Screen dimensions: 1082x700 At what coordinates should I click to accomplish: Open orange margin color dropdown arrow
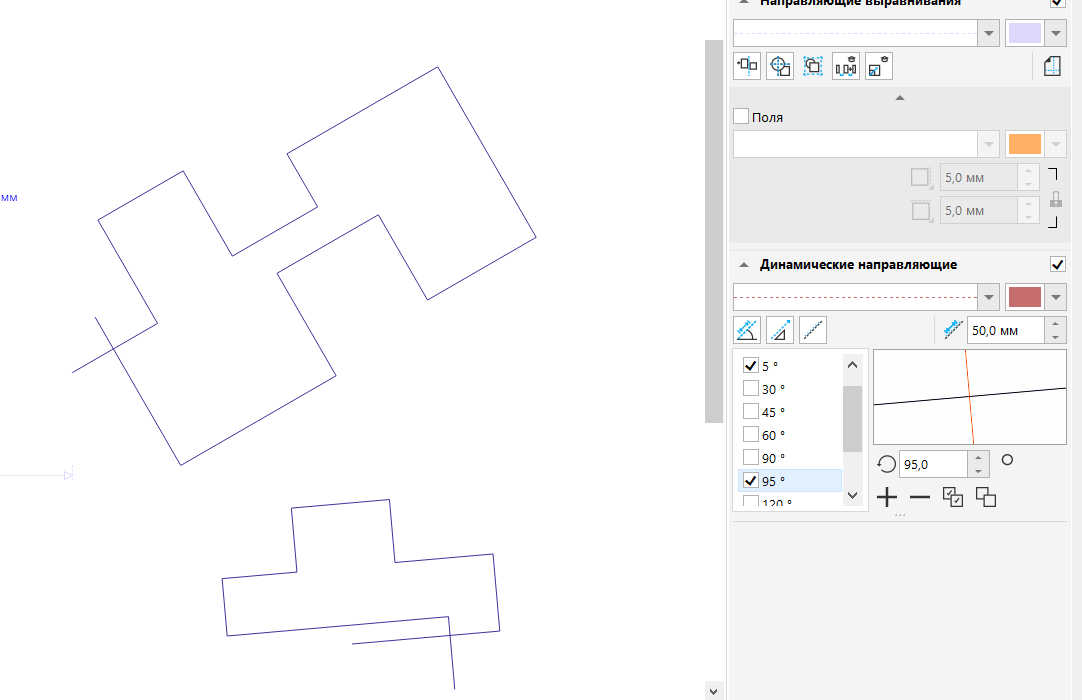click(1056, 144)
